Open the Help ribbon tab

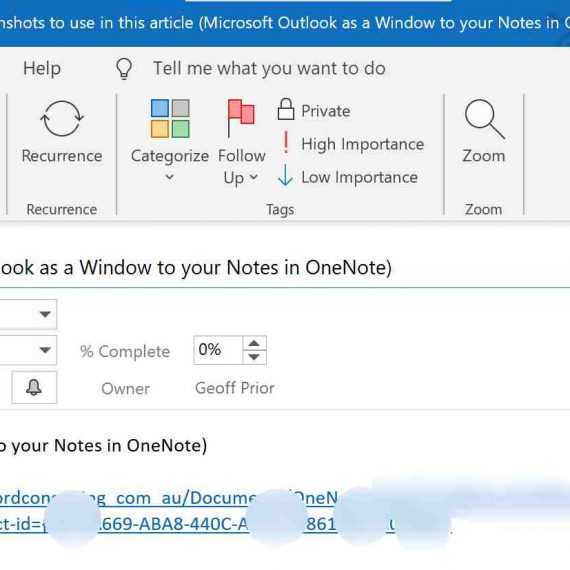point(42,69)
